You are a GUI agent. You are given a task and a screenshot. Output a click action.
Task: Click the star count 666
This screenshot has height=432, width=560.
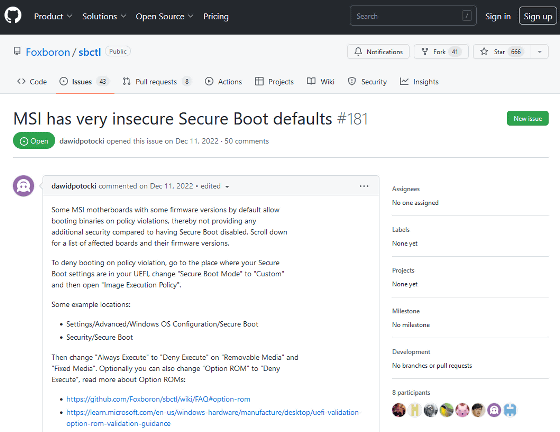[x=516, y=52]
